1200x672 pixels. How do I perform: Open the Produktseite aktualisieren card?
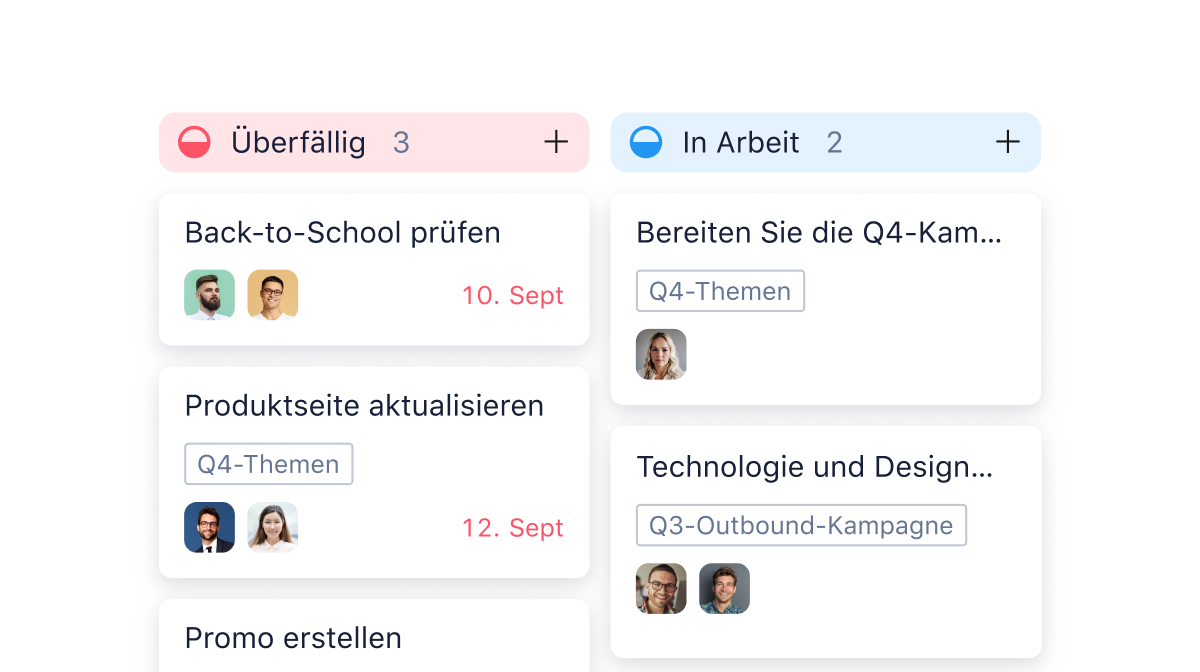coord(363,406)
